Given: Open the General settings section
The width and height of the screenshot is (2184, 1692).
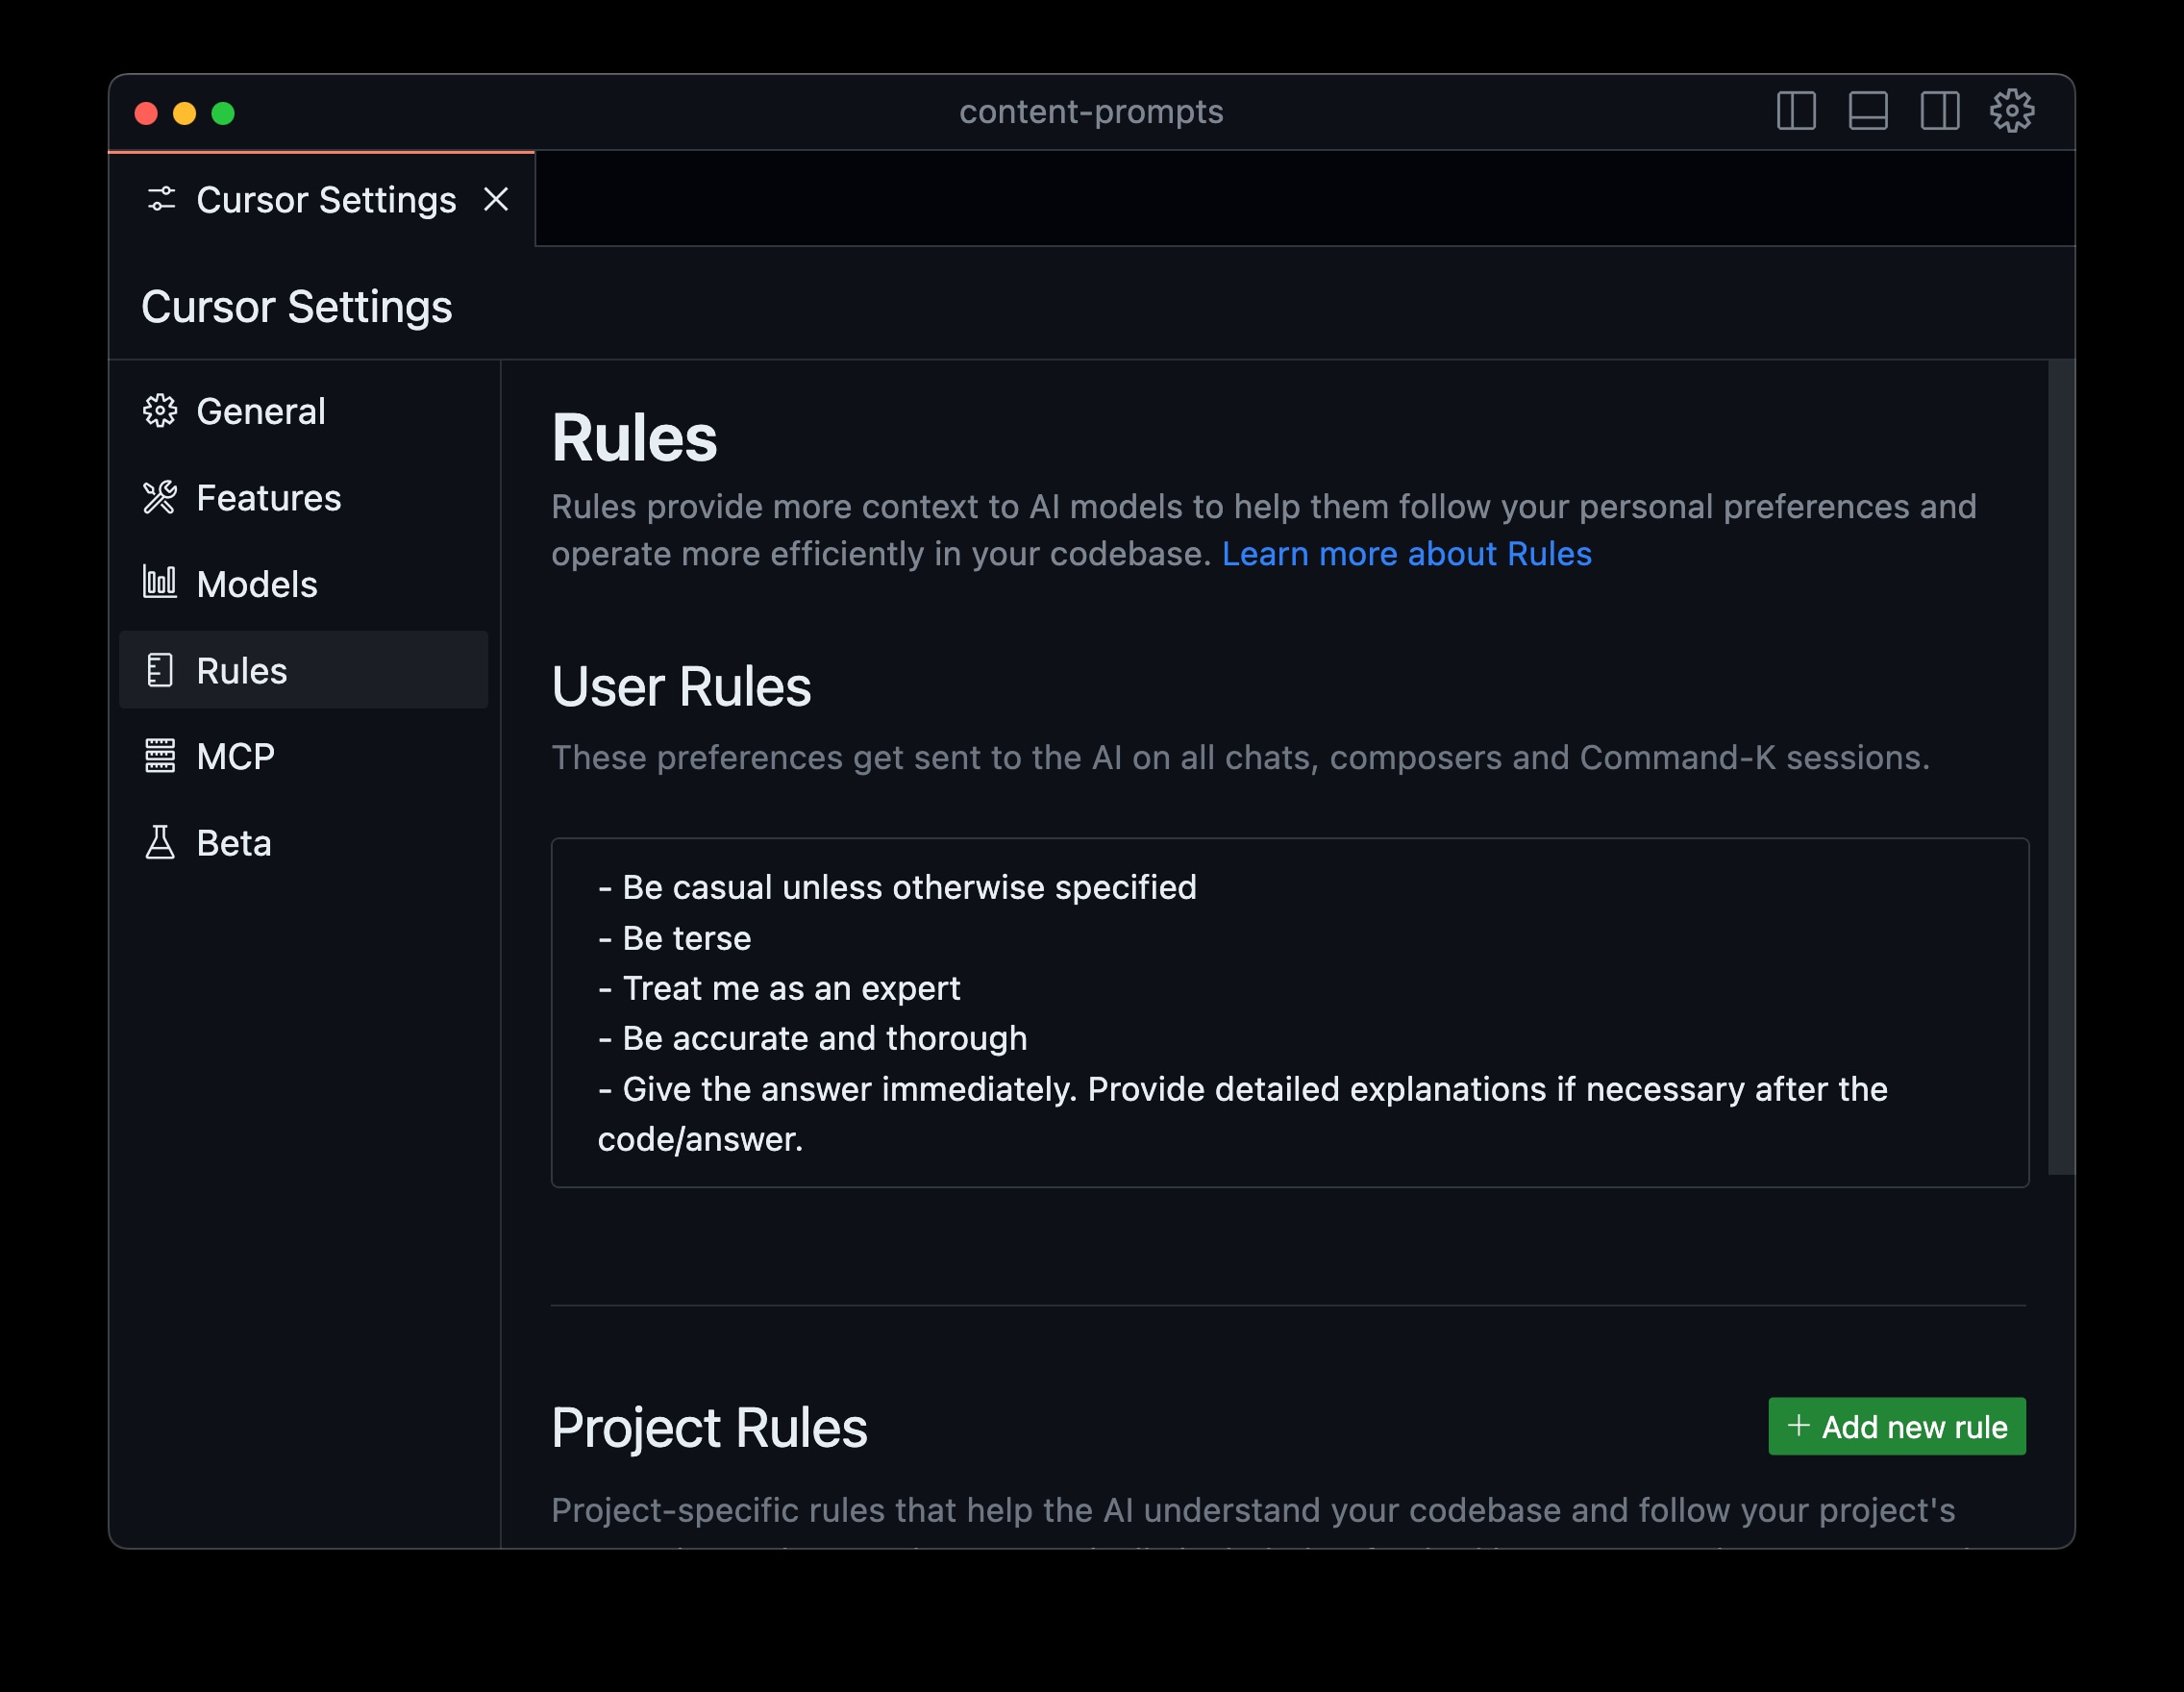Looking at the screenshot, I should (x=303, y=411).
